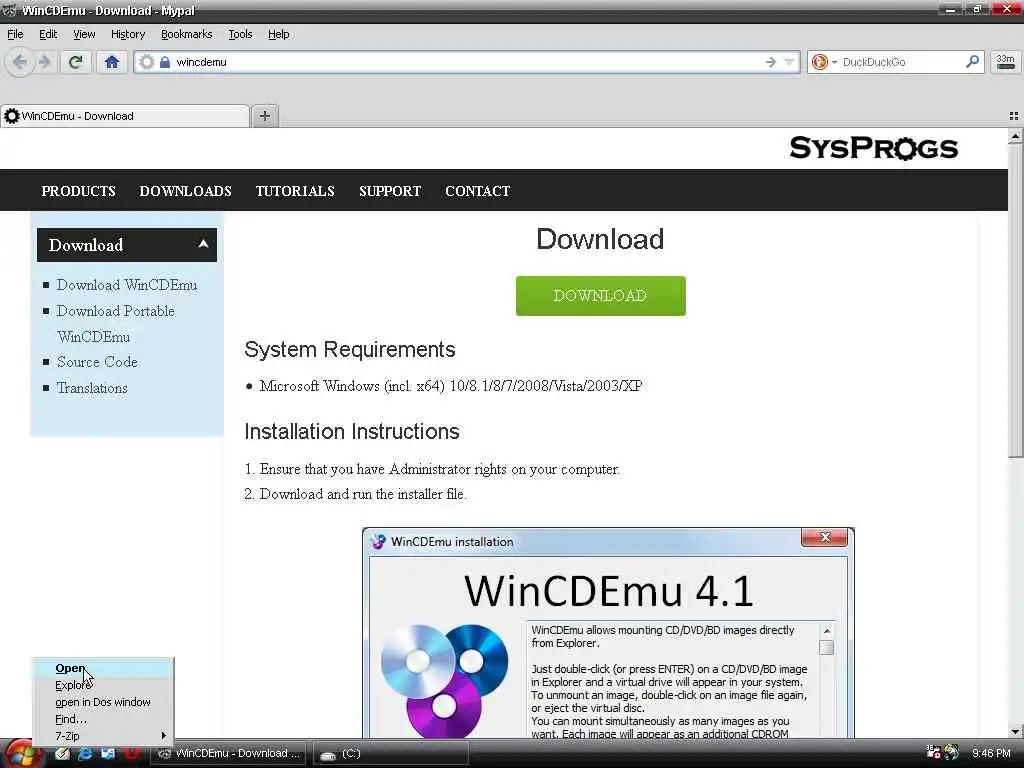The image size is (1024, 768).
Task: Switch to WinCDEmu - Download taskbar button
Action: pos(230,754)
